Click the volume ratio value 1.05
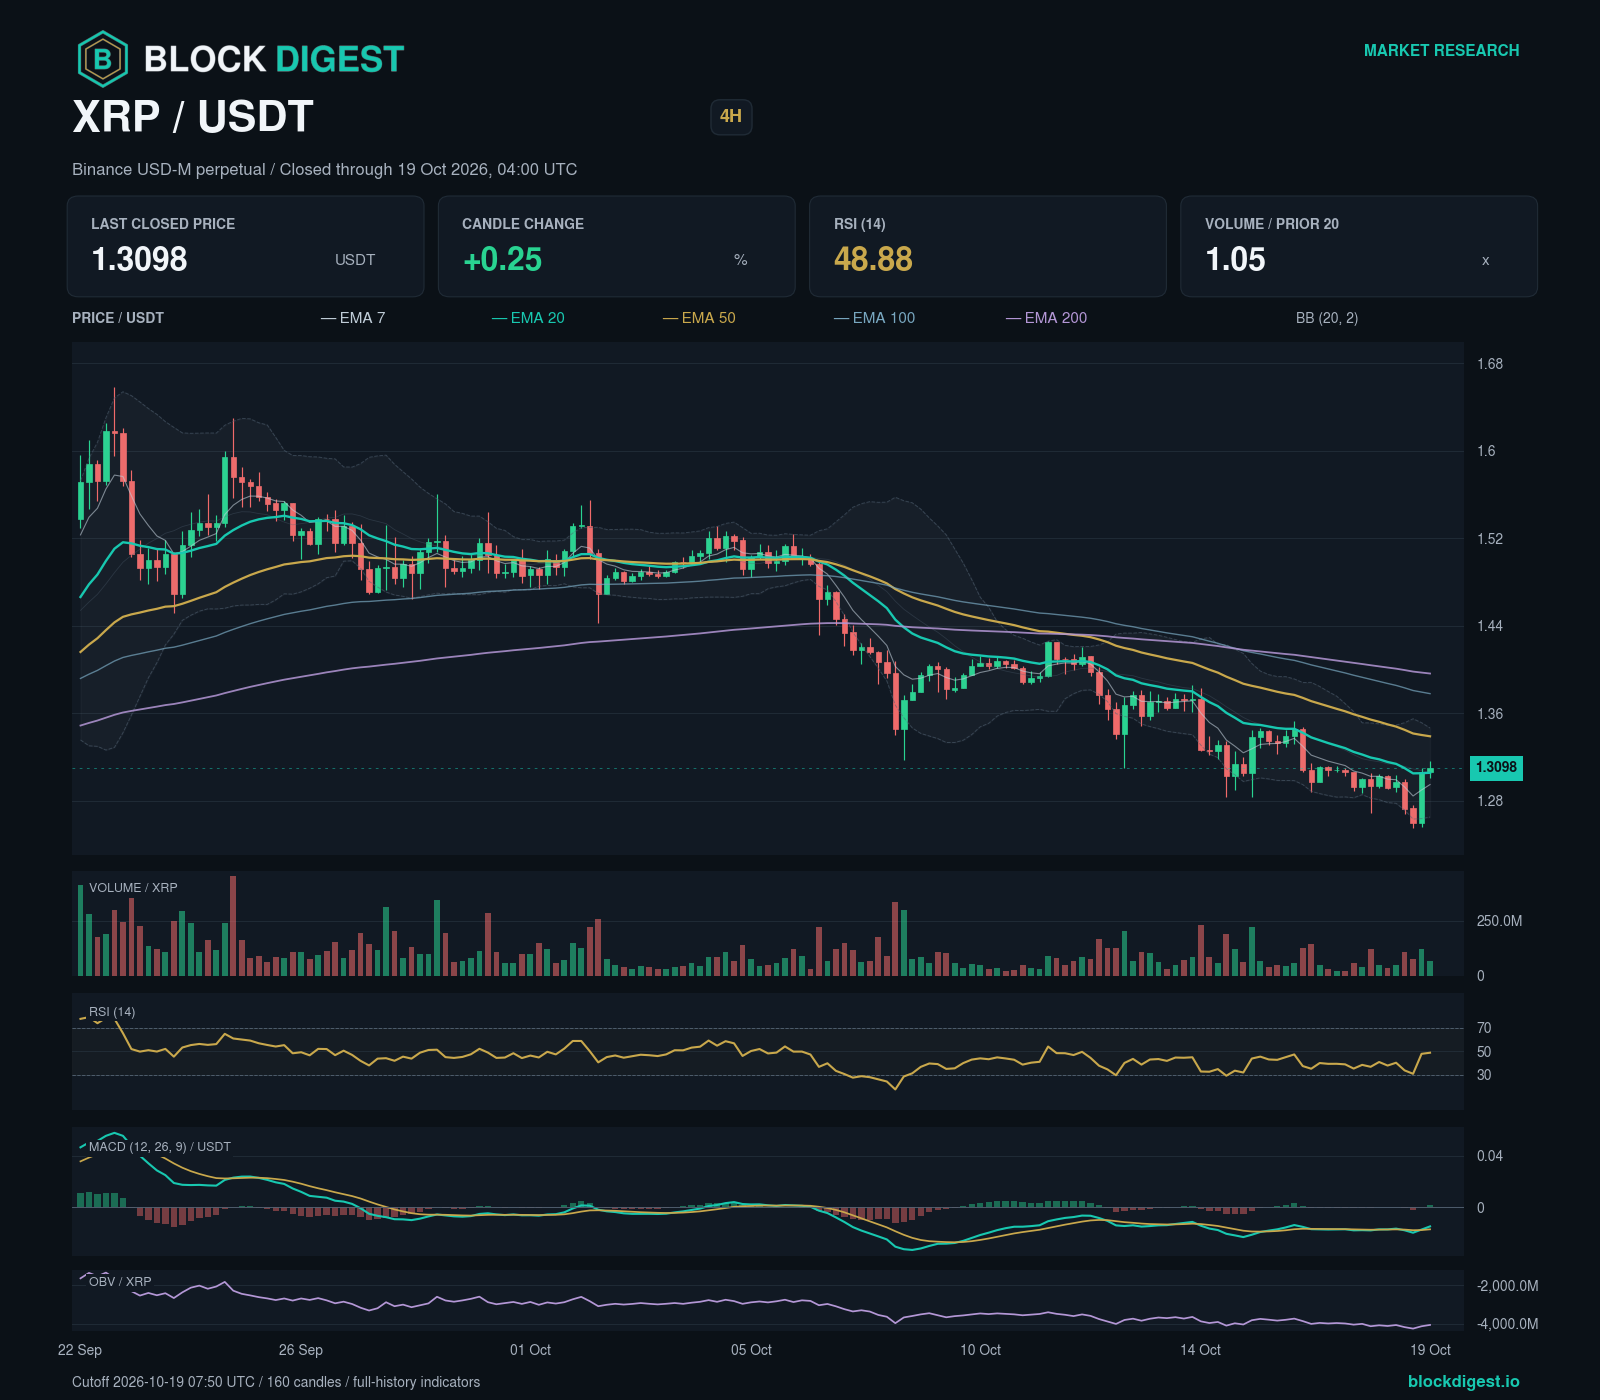 [1235, 259]
